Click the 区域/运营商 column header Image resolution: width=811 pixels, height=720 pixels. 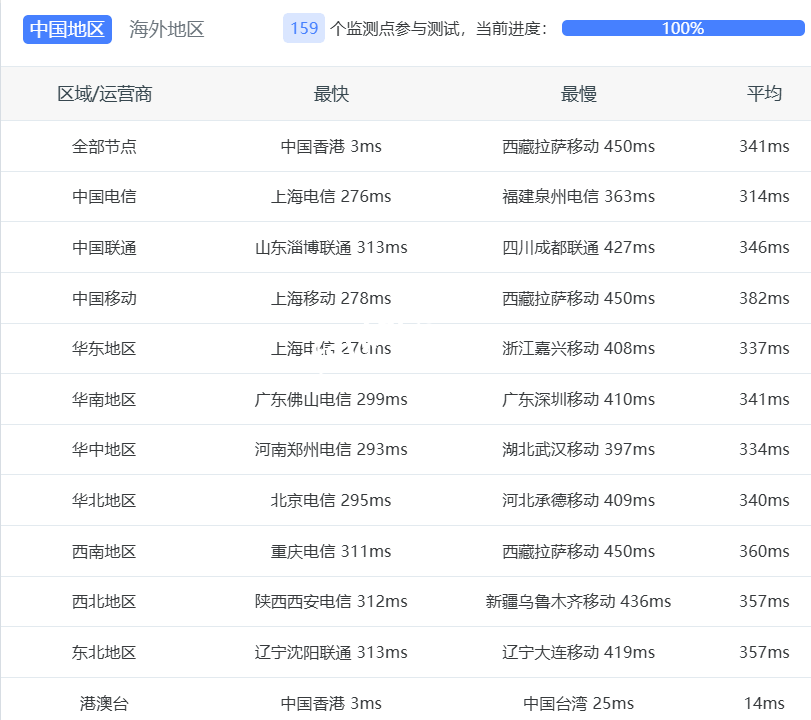click(x=104, y=94)
